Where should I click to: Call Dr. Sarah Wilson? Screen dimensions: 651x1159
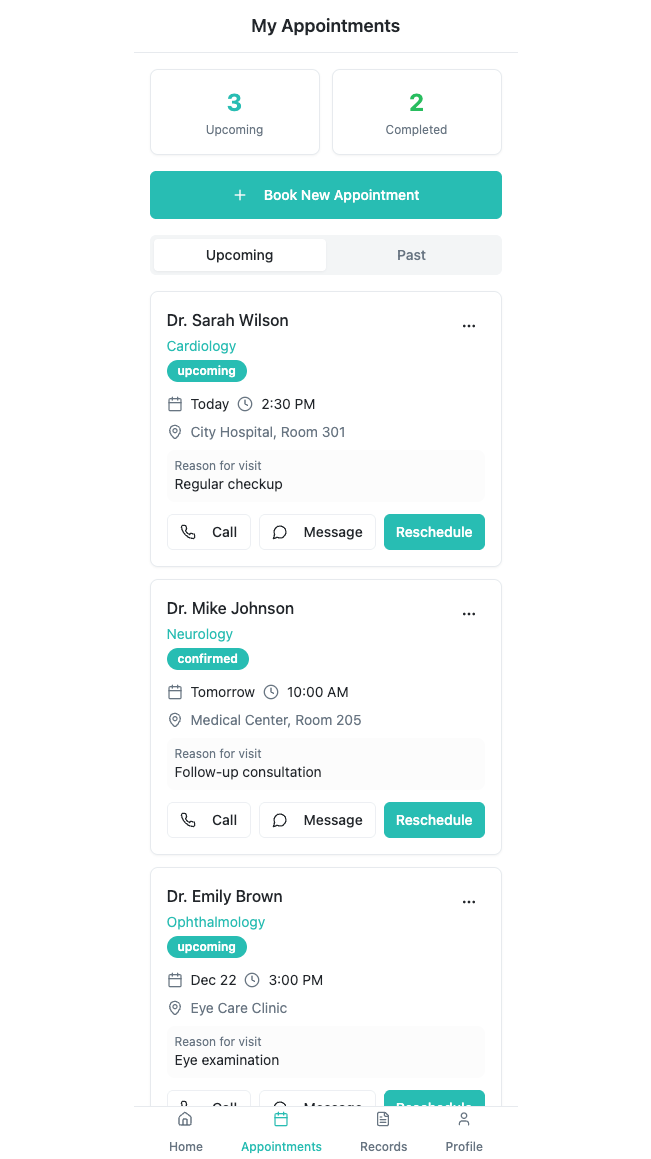[209, 532]
